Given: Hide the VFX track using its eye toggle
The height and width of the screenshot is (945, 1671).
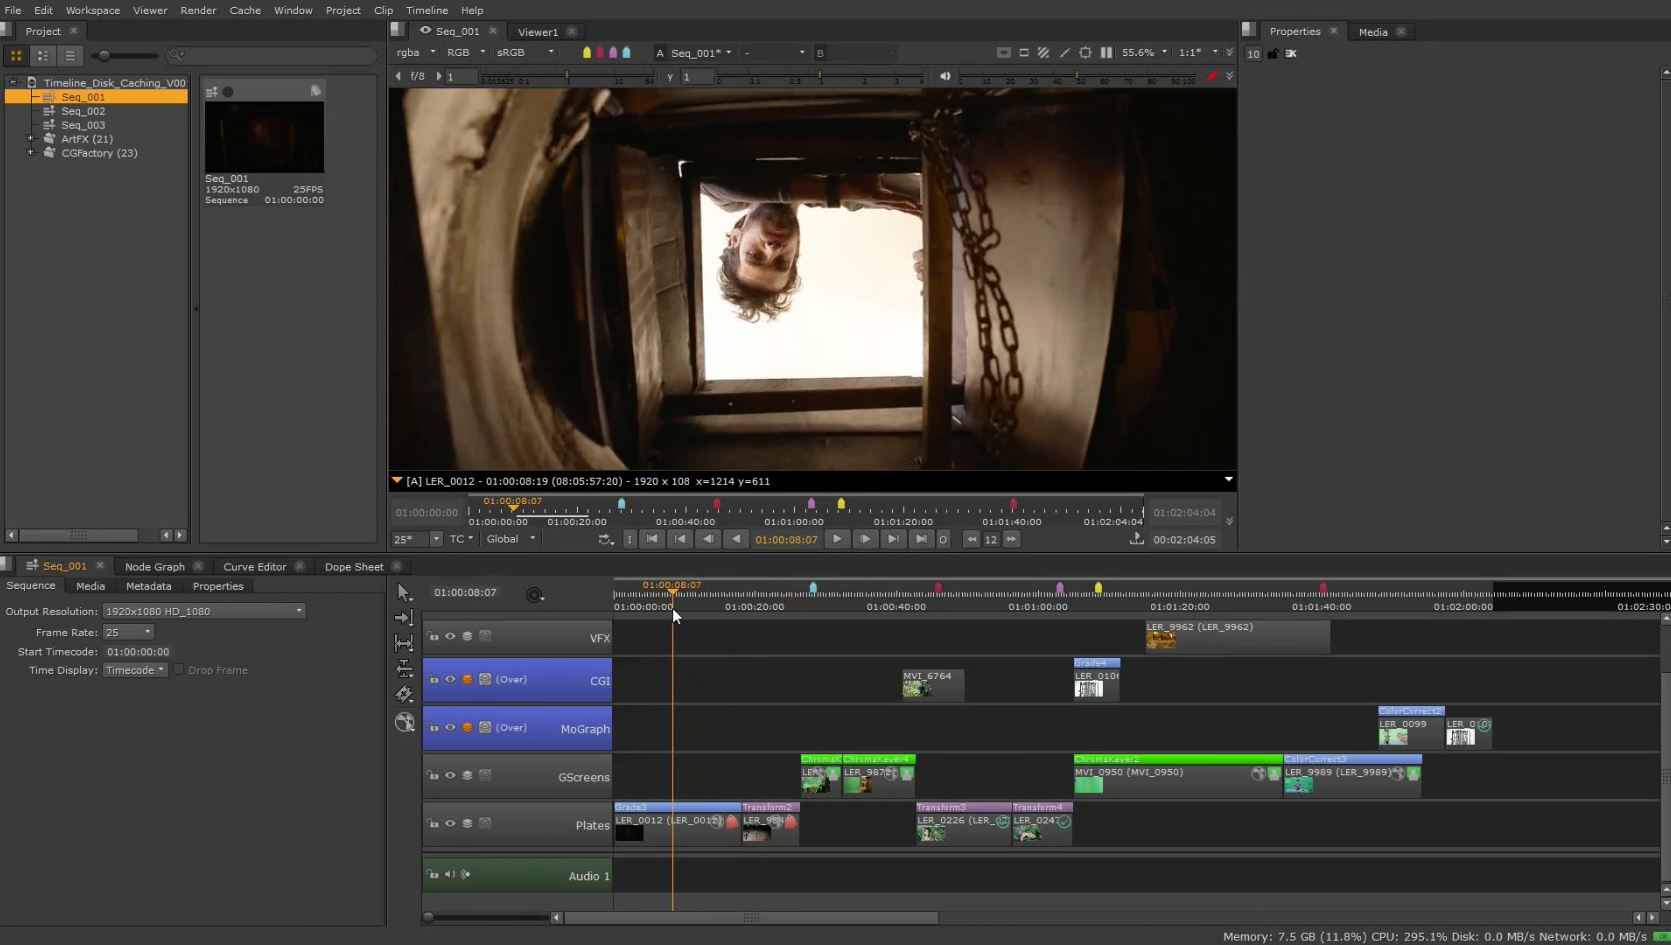Looking at the screenshot, I should pos(450,635).
